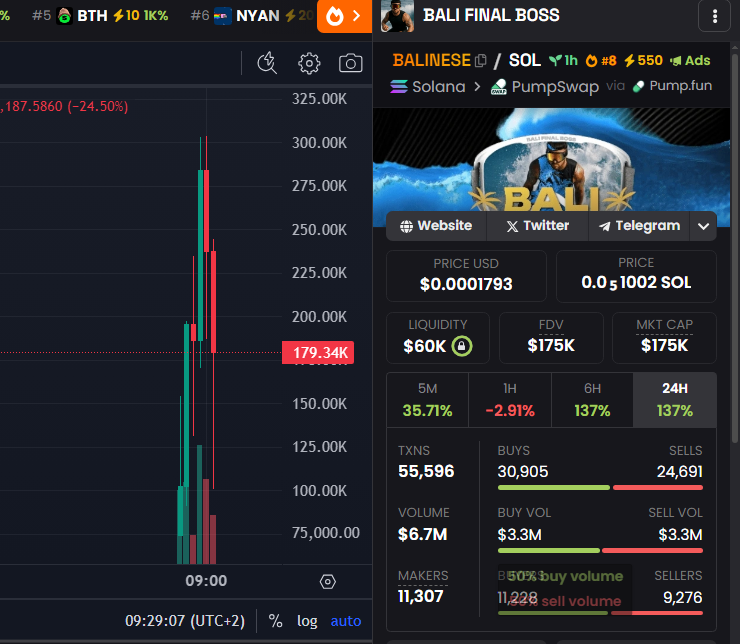Click the FDV $175K box
Image resolution: width=740 pixels, height=644 pixels.
coord(551,338)
